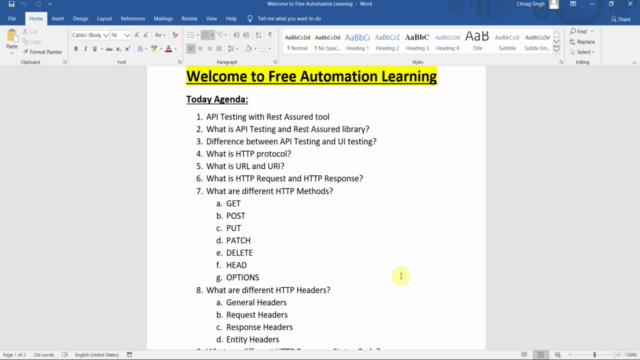Click the Increase Indent icon
This screenshot has height=360, width=640.
point(246,35)
